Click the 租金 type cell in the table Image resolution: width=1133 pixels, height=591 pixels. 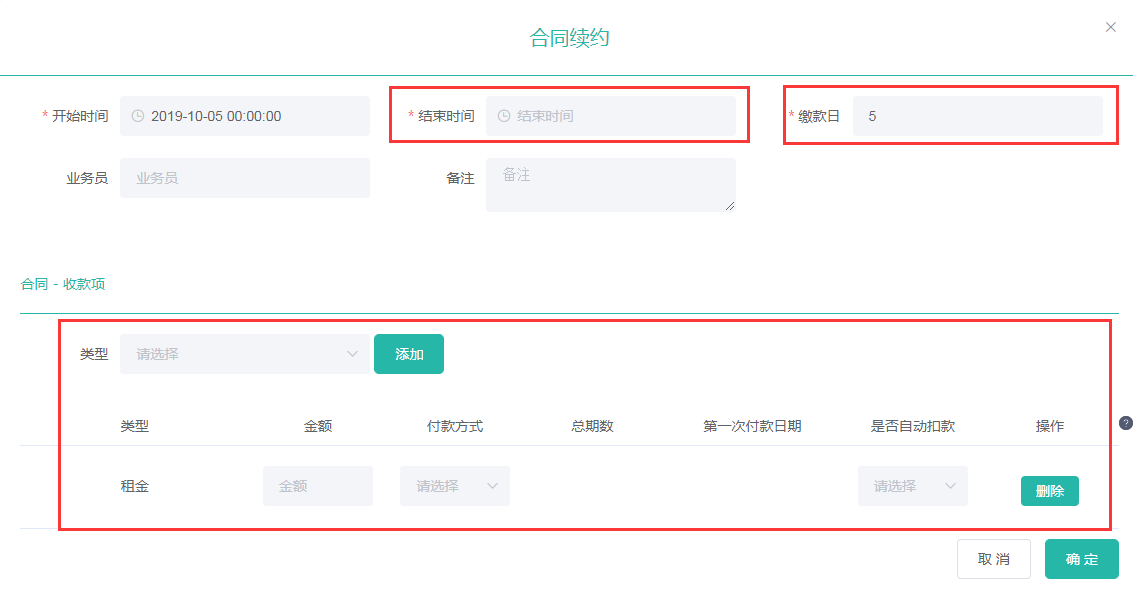pos(135,486)
